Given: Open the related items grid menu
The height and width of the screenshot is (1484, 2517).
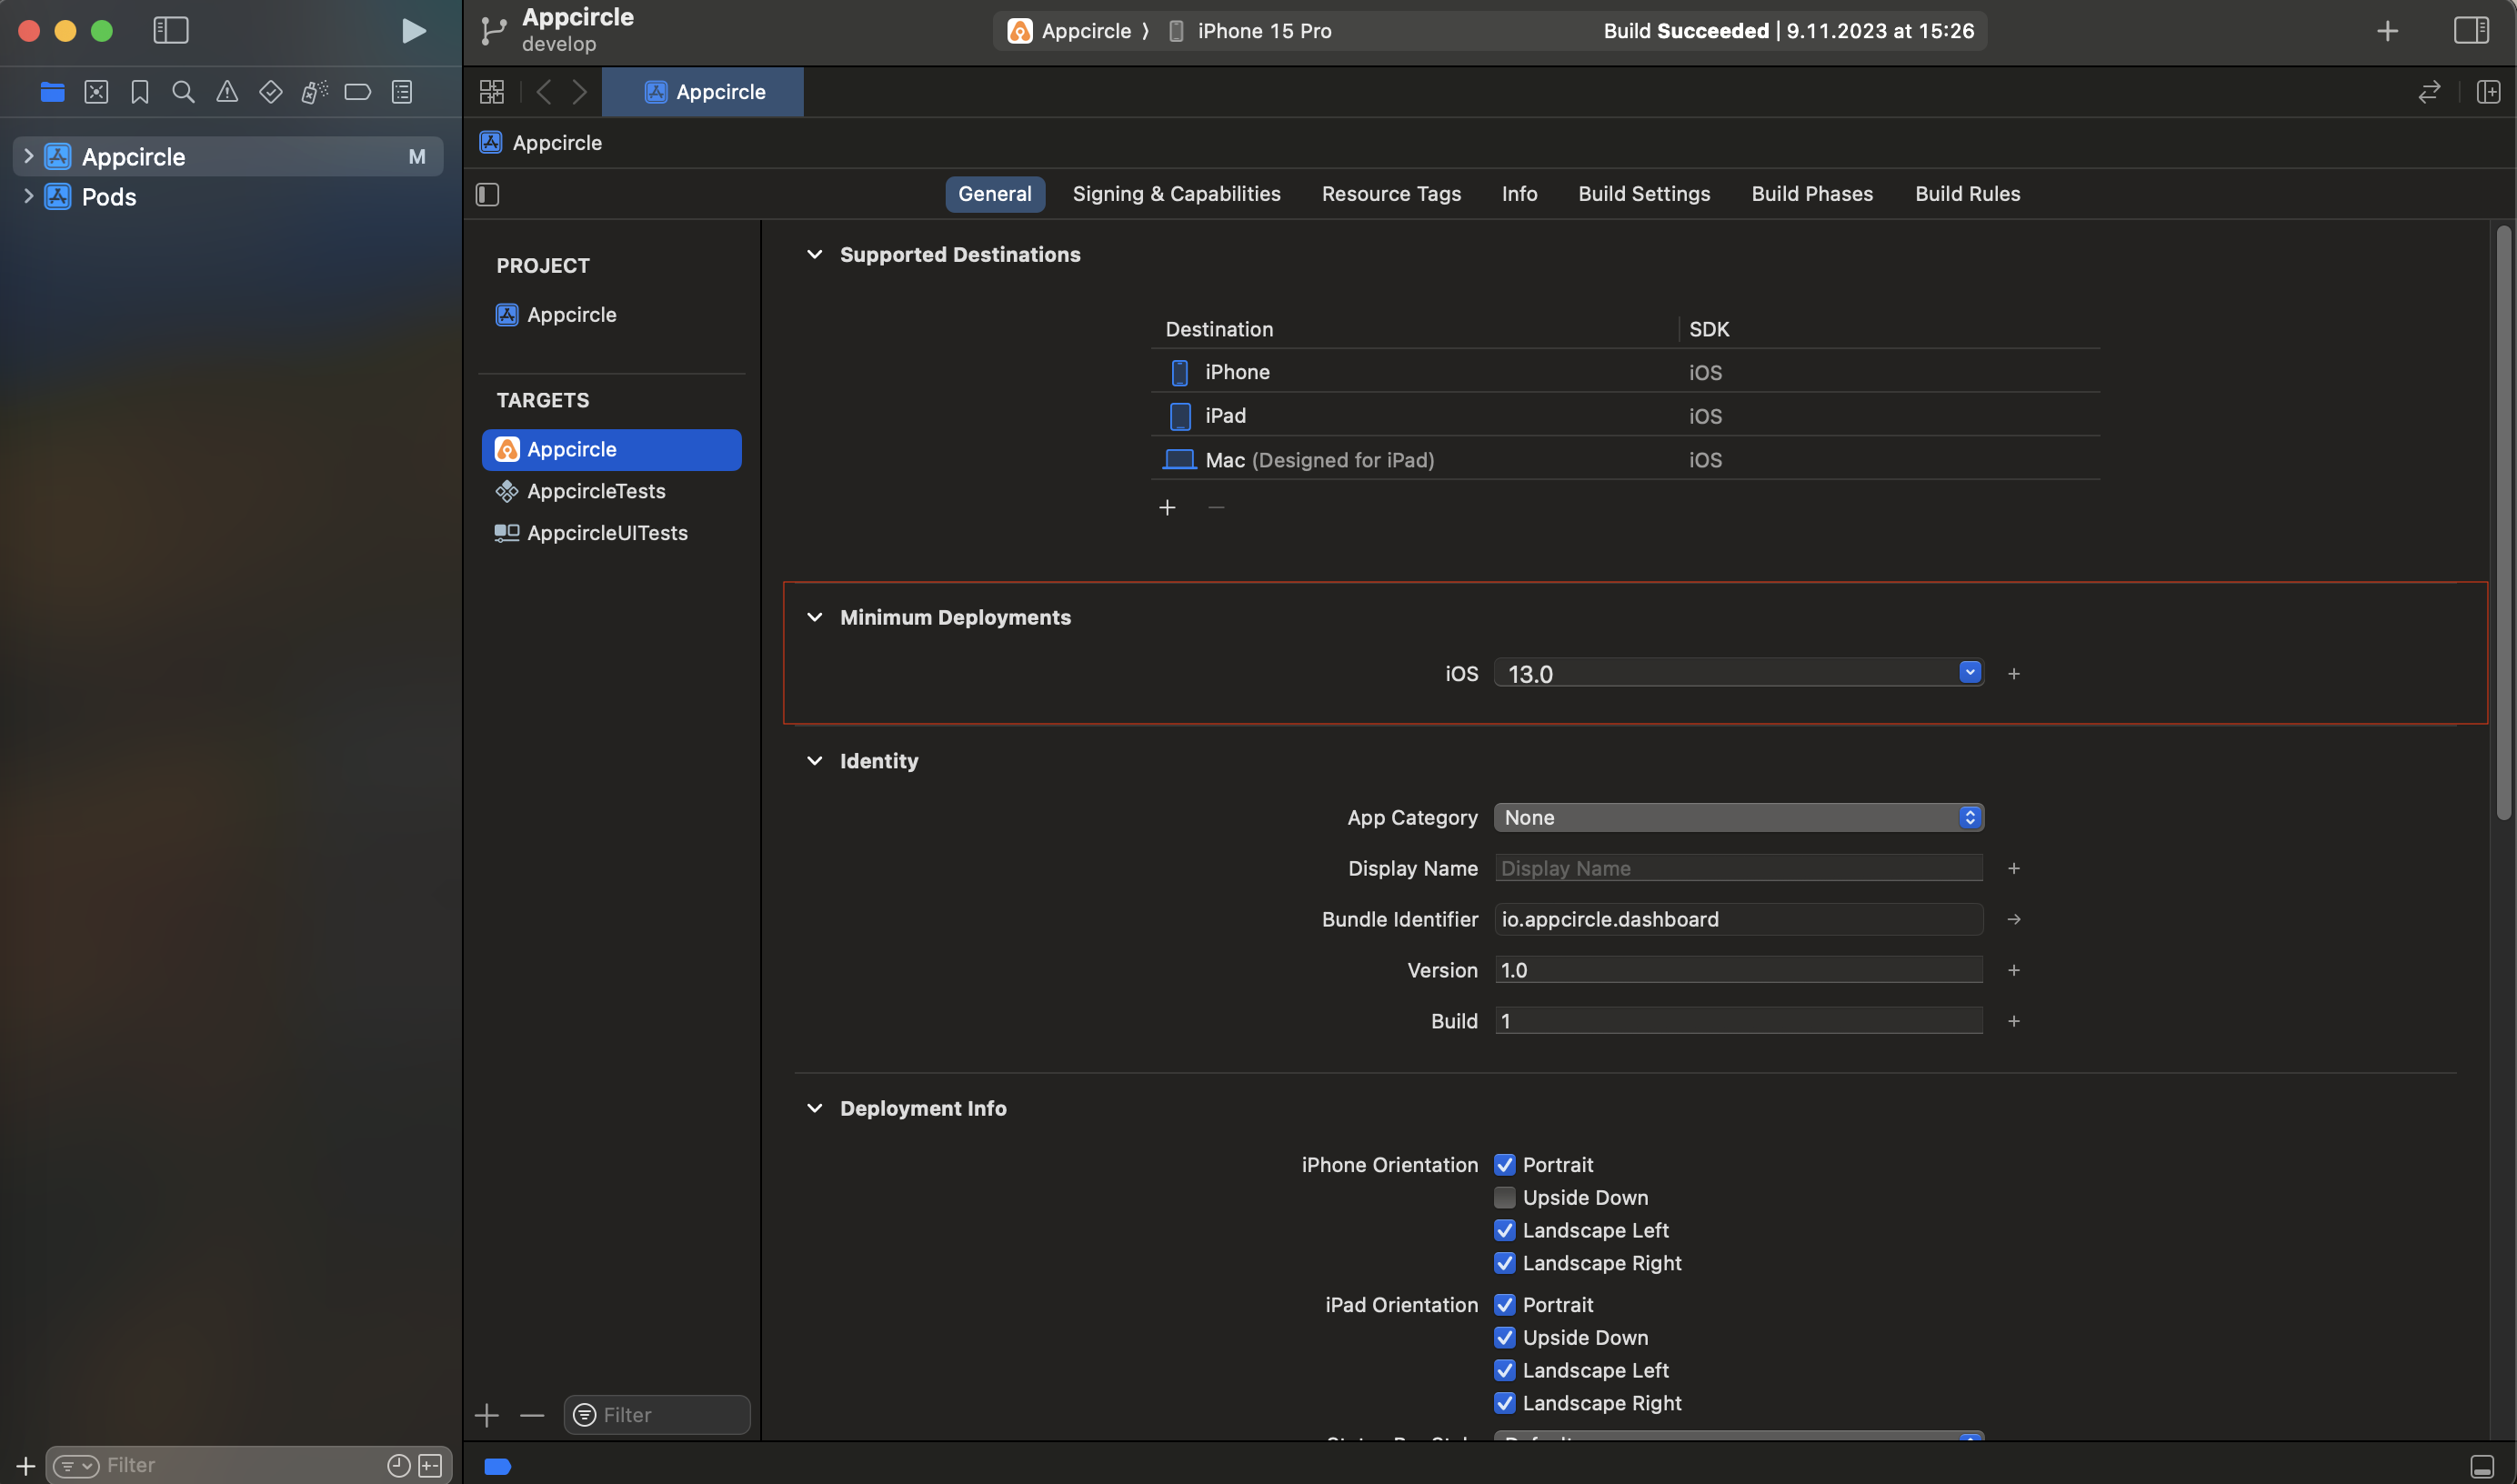Looking at the screenshot, I should coord(492,92).
